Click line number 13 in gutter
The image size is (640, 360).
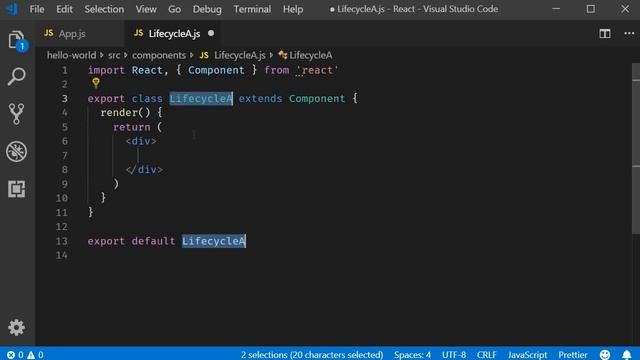tap(62, 241)
